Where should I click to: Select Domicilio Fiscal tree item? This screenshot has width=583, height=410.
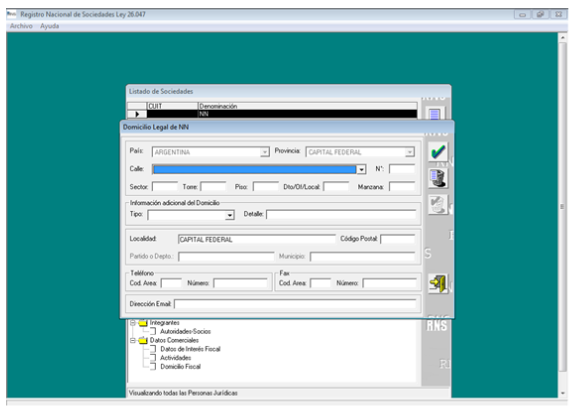(x=180, y=367)
